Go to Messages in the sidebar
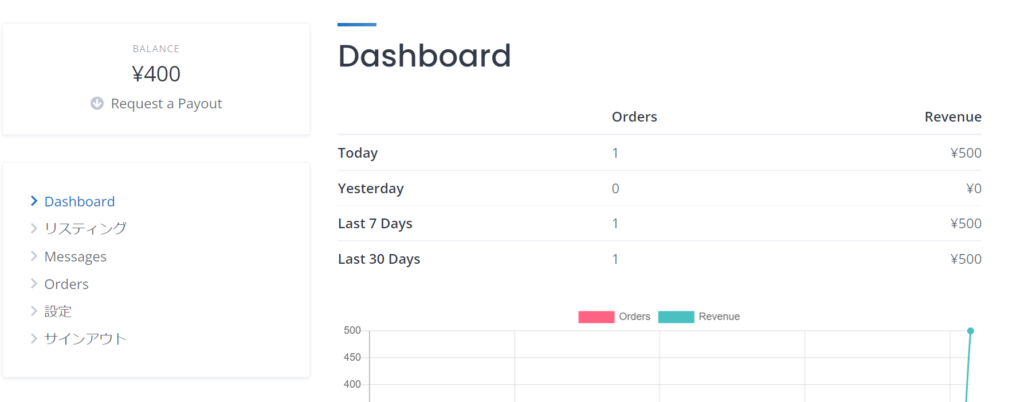 [x=75, y=256]
